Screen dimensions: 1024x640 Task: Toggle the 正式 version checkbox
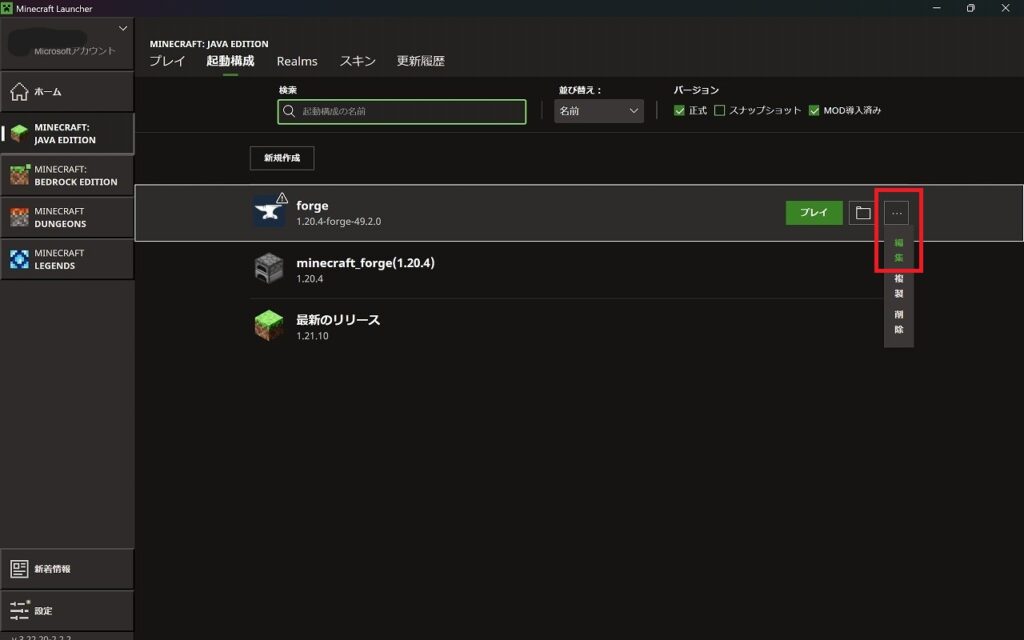coord(680,111)
